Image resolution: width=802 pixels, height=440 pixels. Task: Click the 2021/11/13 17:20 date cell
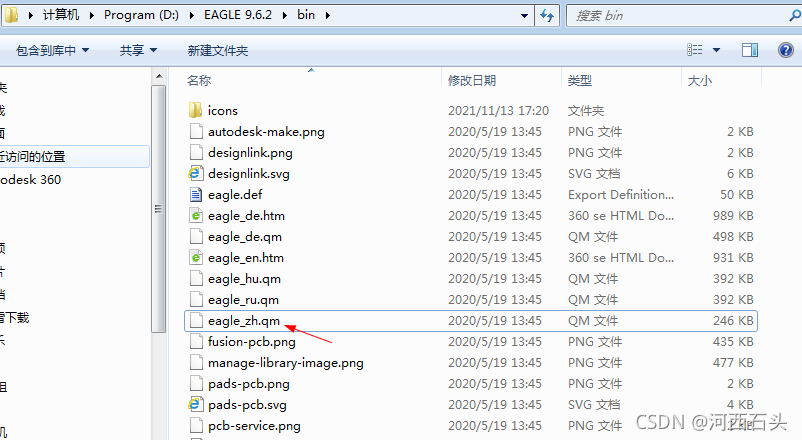point(498,111)
